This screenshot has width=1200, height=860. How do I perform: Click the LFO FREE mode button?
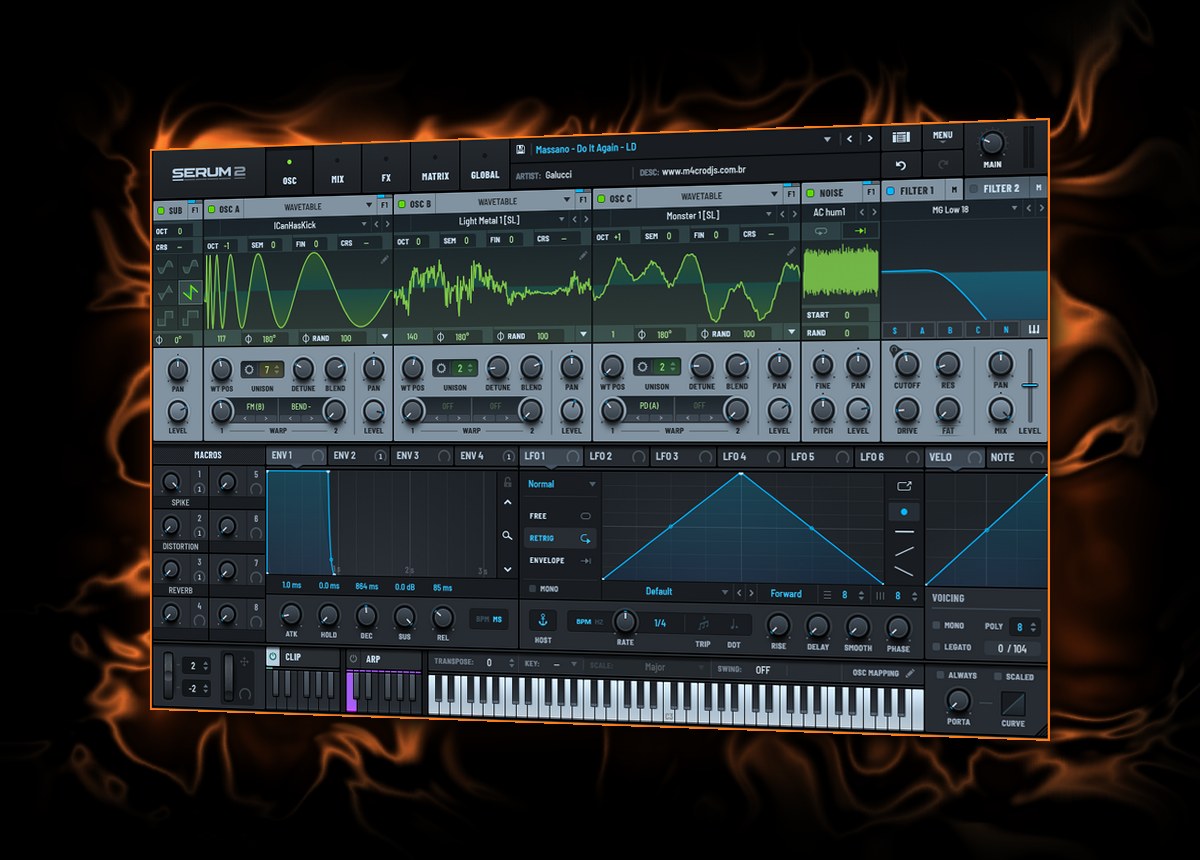[x=560, y=516]
